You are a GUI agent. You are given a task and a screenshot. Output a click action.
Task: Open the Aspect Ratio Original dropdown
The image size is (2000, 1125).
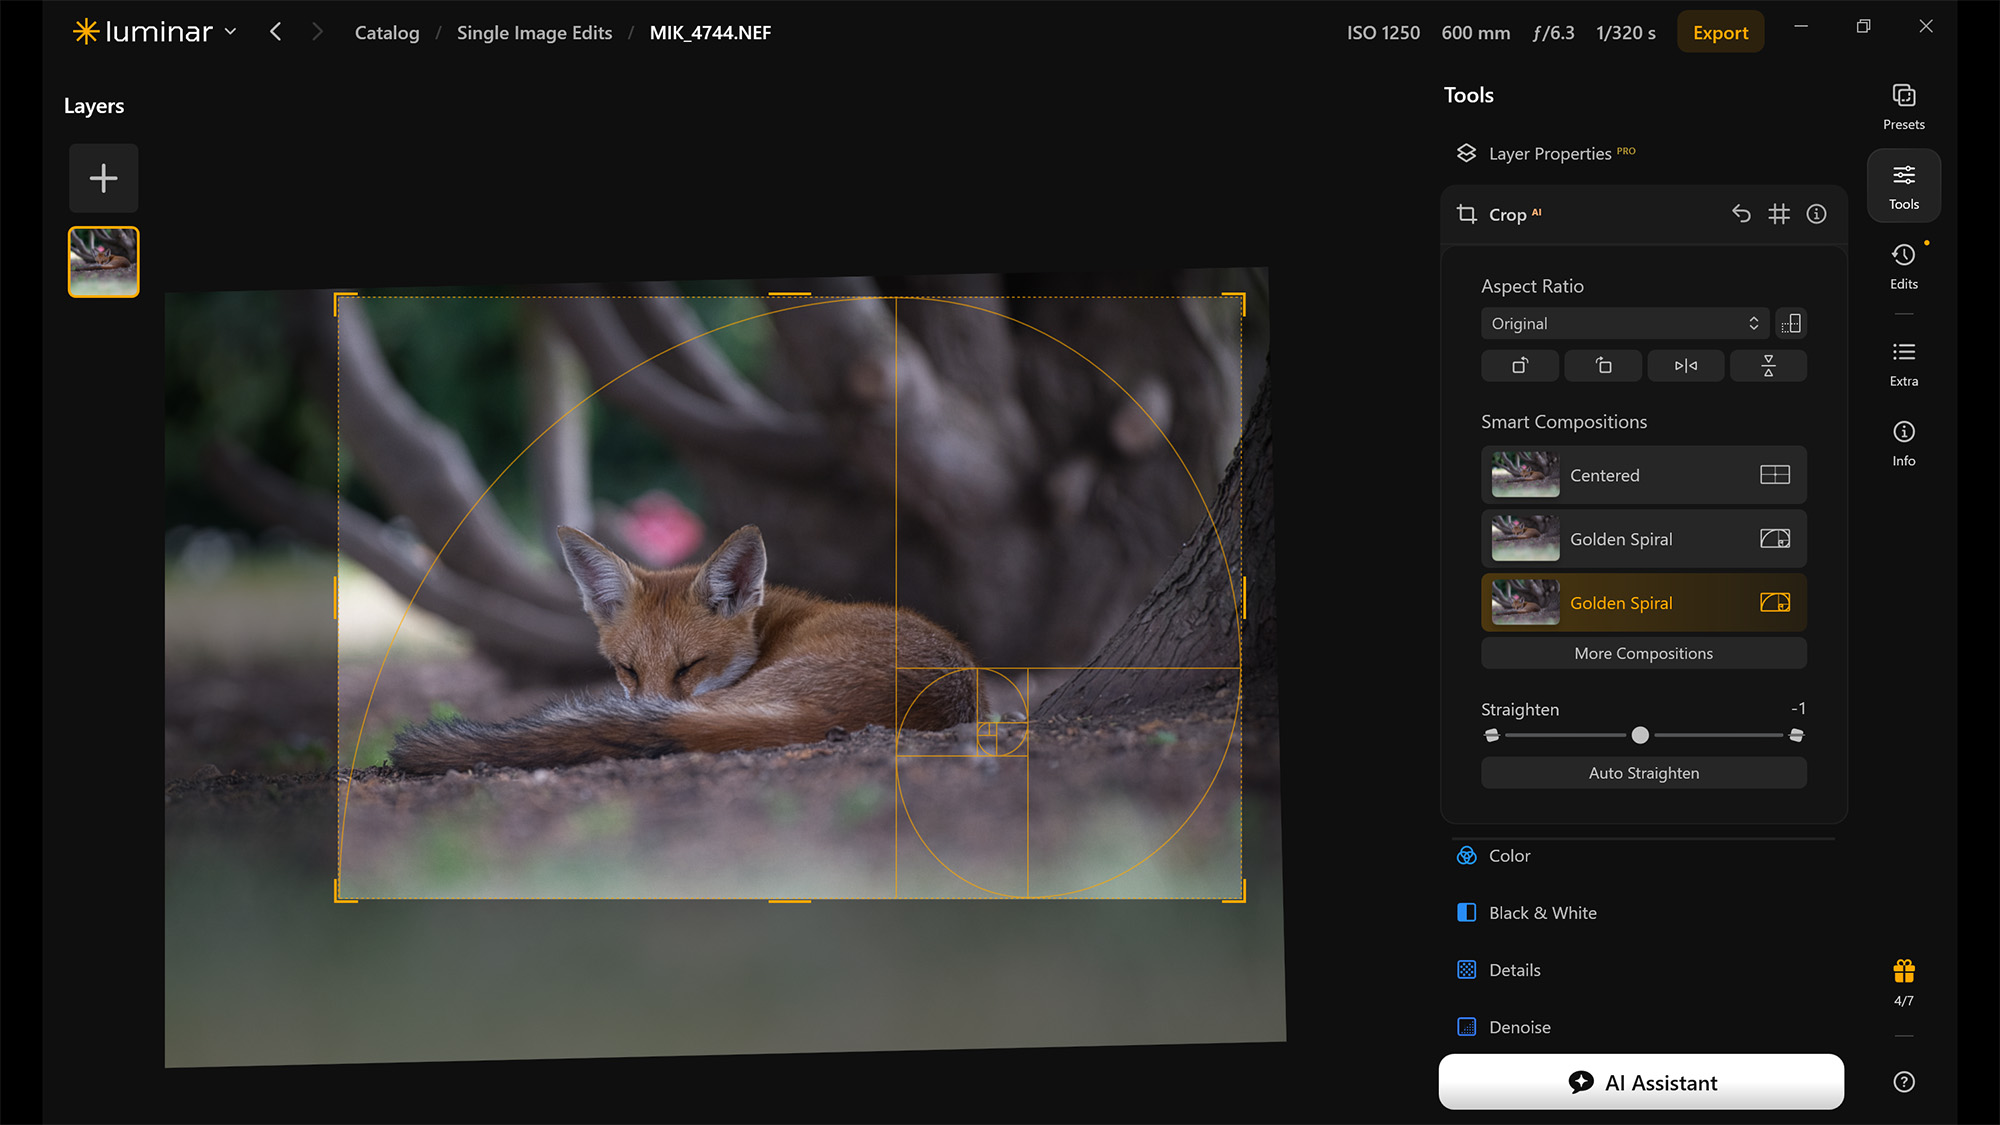click(1625, 324)
